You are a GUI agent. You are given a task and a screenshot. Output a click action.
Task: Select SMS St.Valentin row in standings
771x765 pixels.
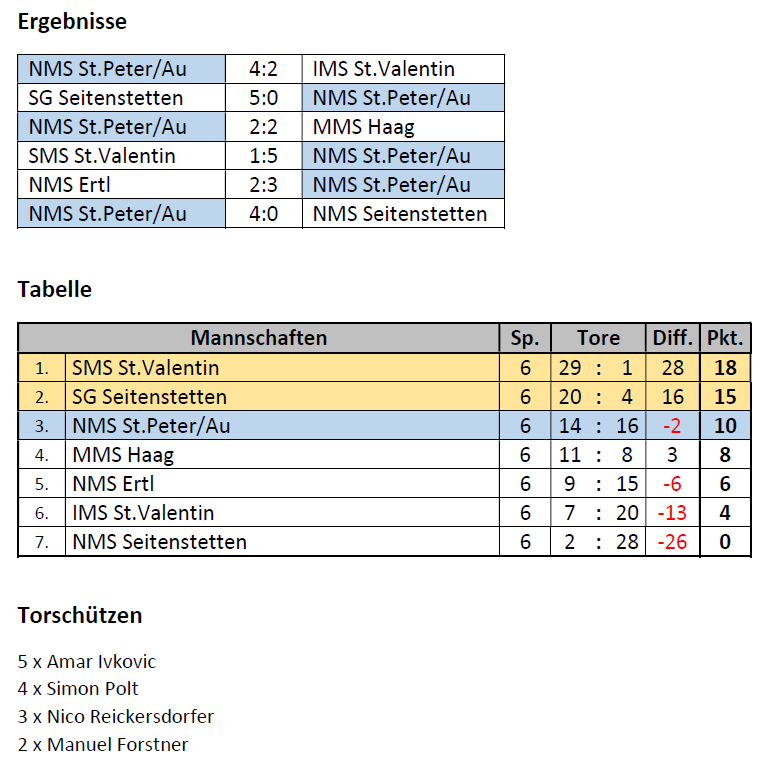[384, 368]
